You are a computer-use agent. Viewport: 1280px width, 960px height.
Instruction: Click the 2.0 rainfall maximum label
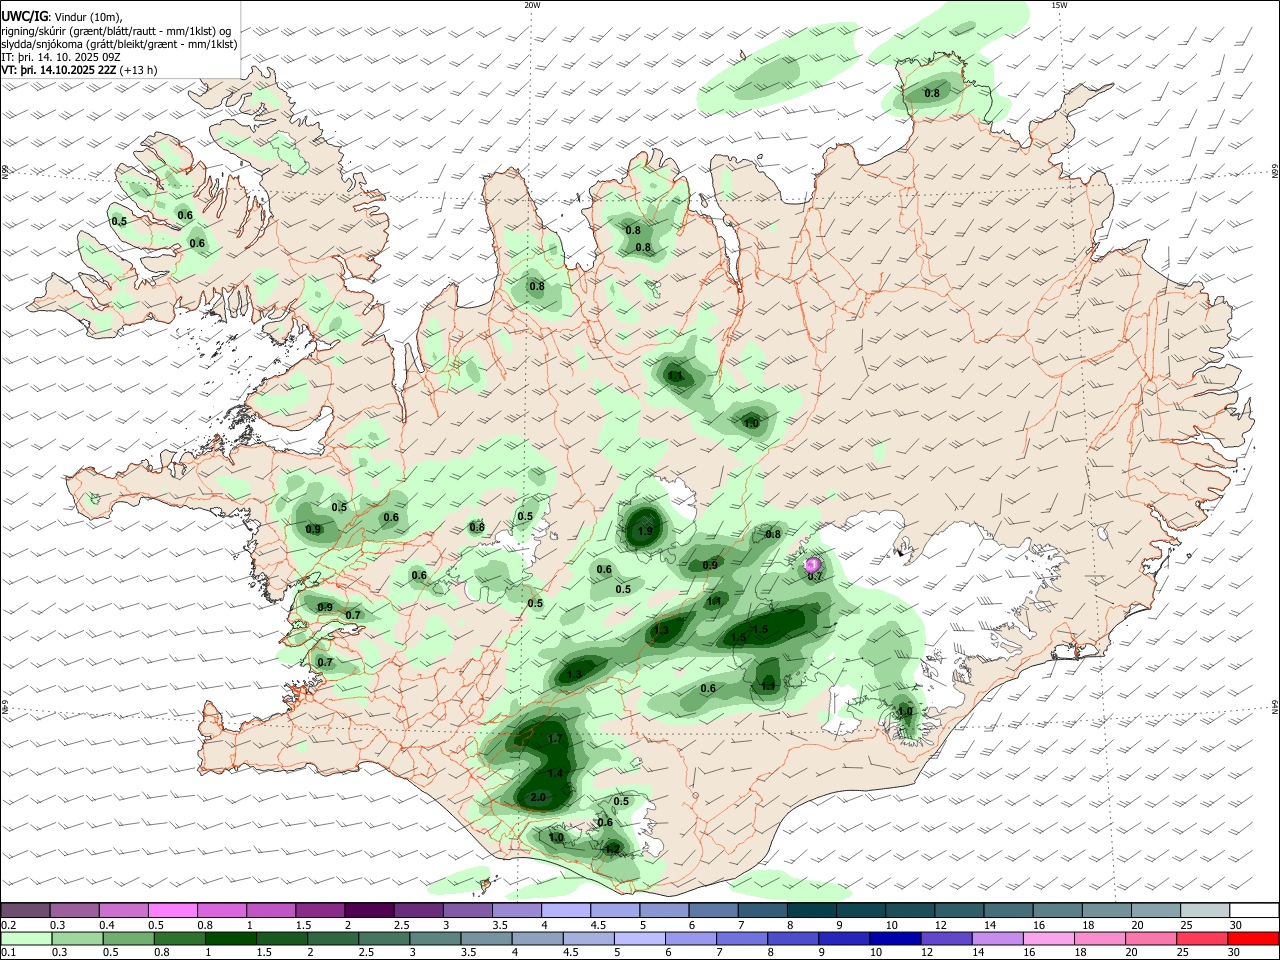click(538, 797)
